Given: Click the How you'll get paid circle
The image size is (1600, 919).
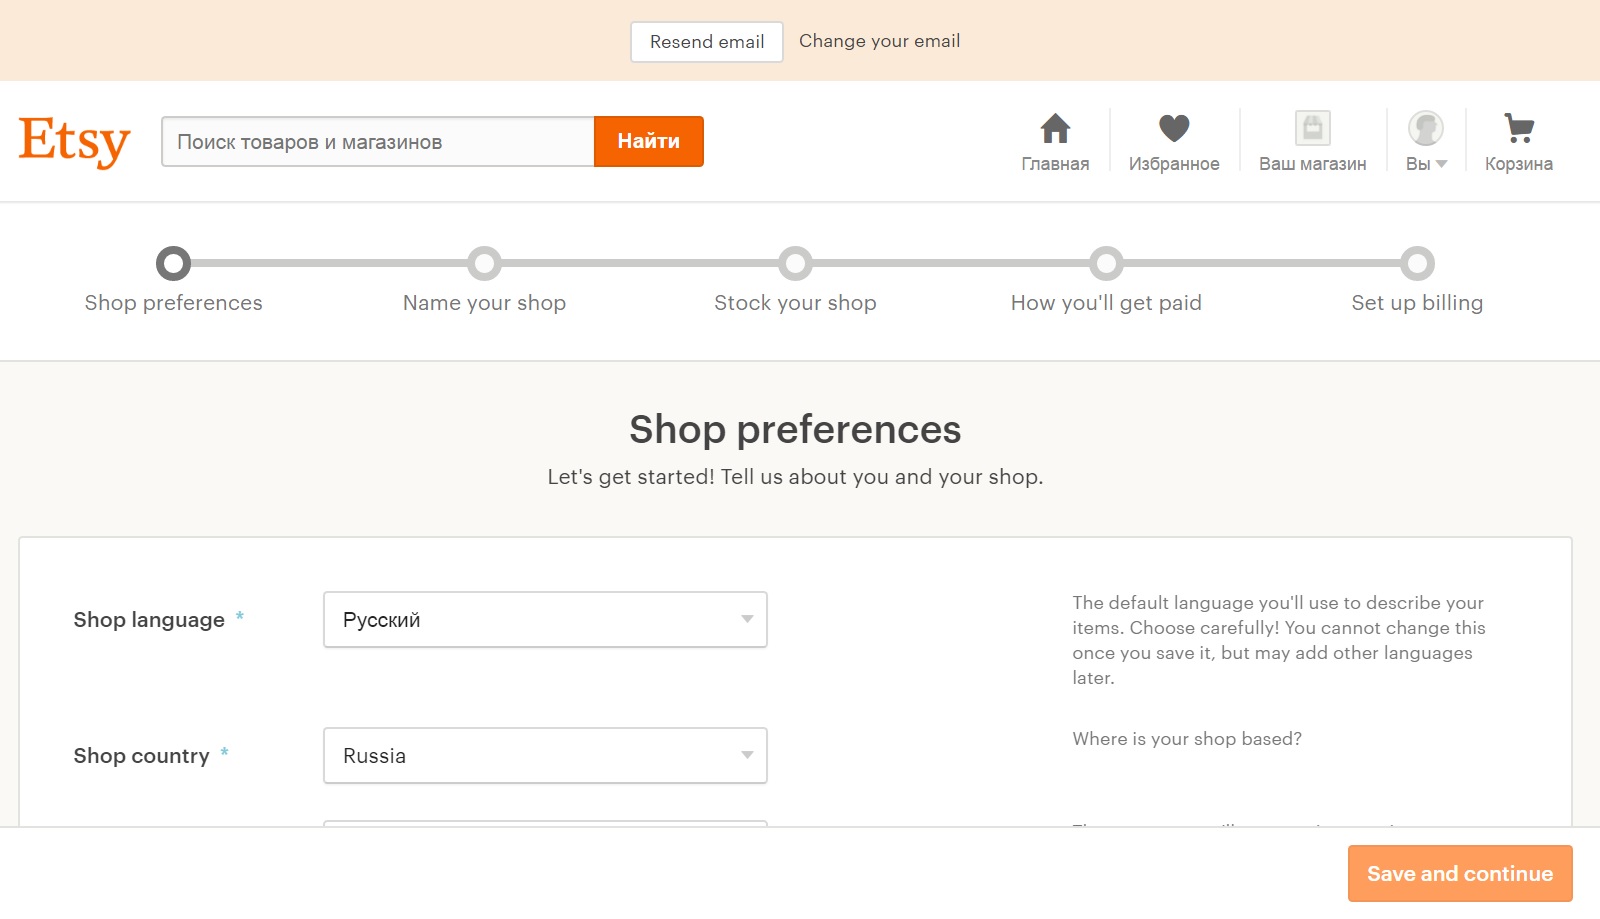Looking at the screenshot, I should coord(1106,263).
